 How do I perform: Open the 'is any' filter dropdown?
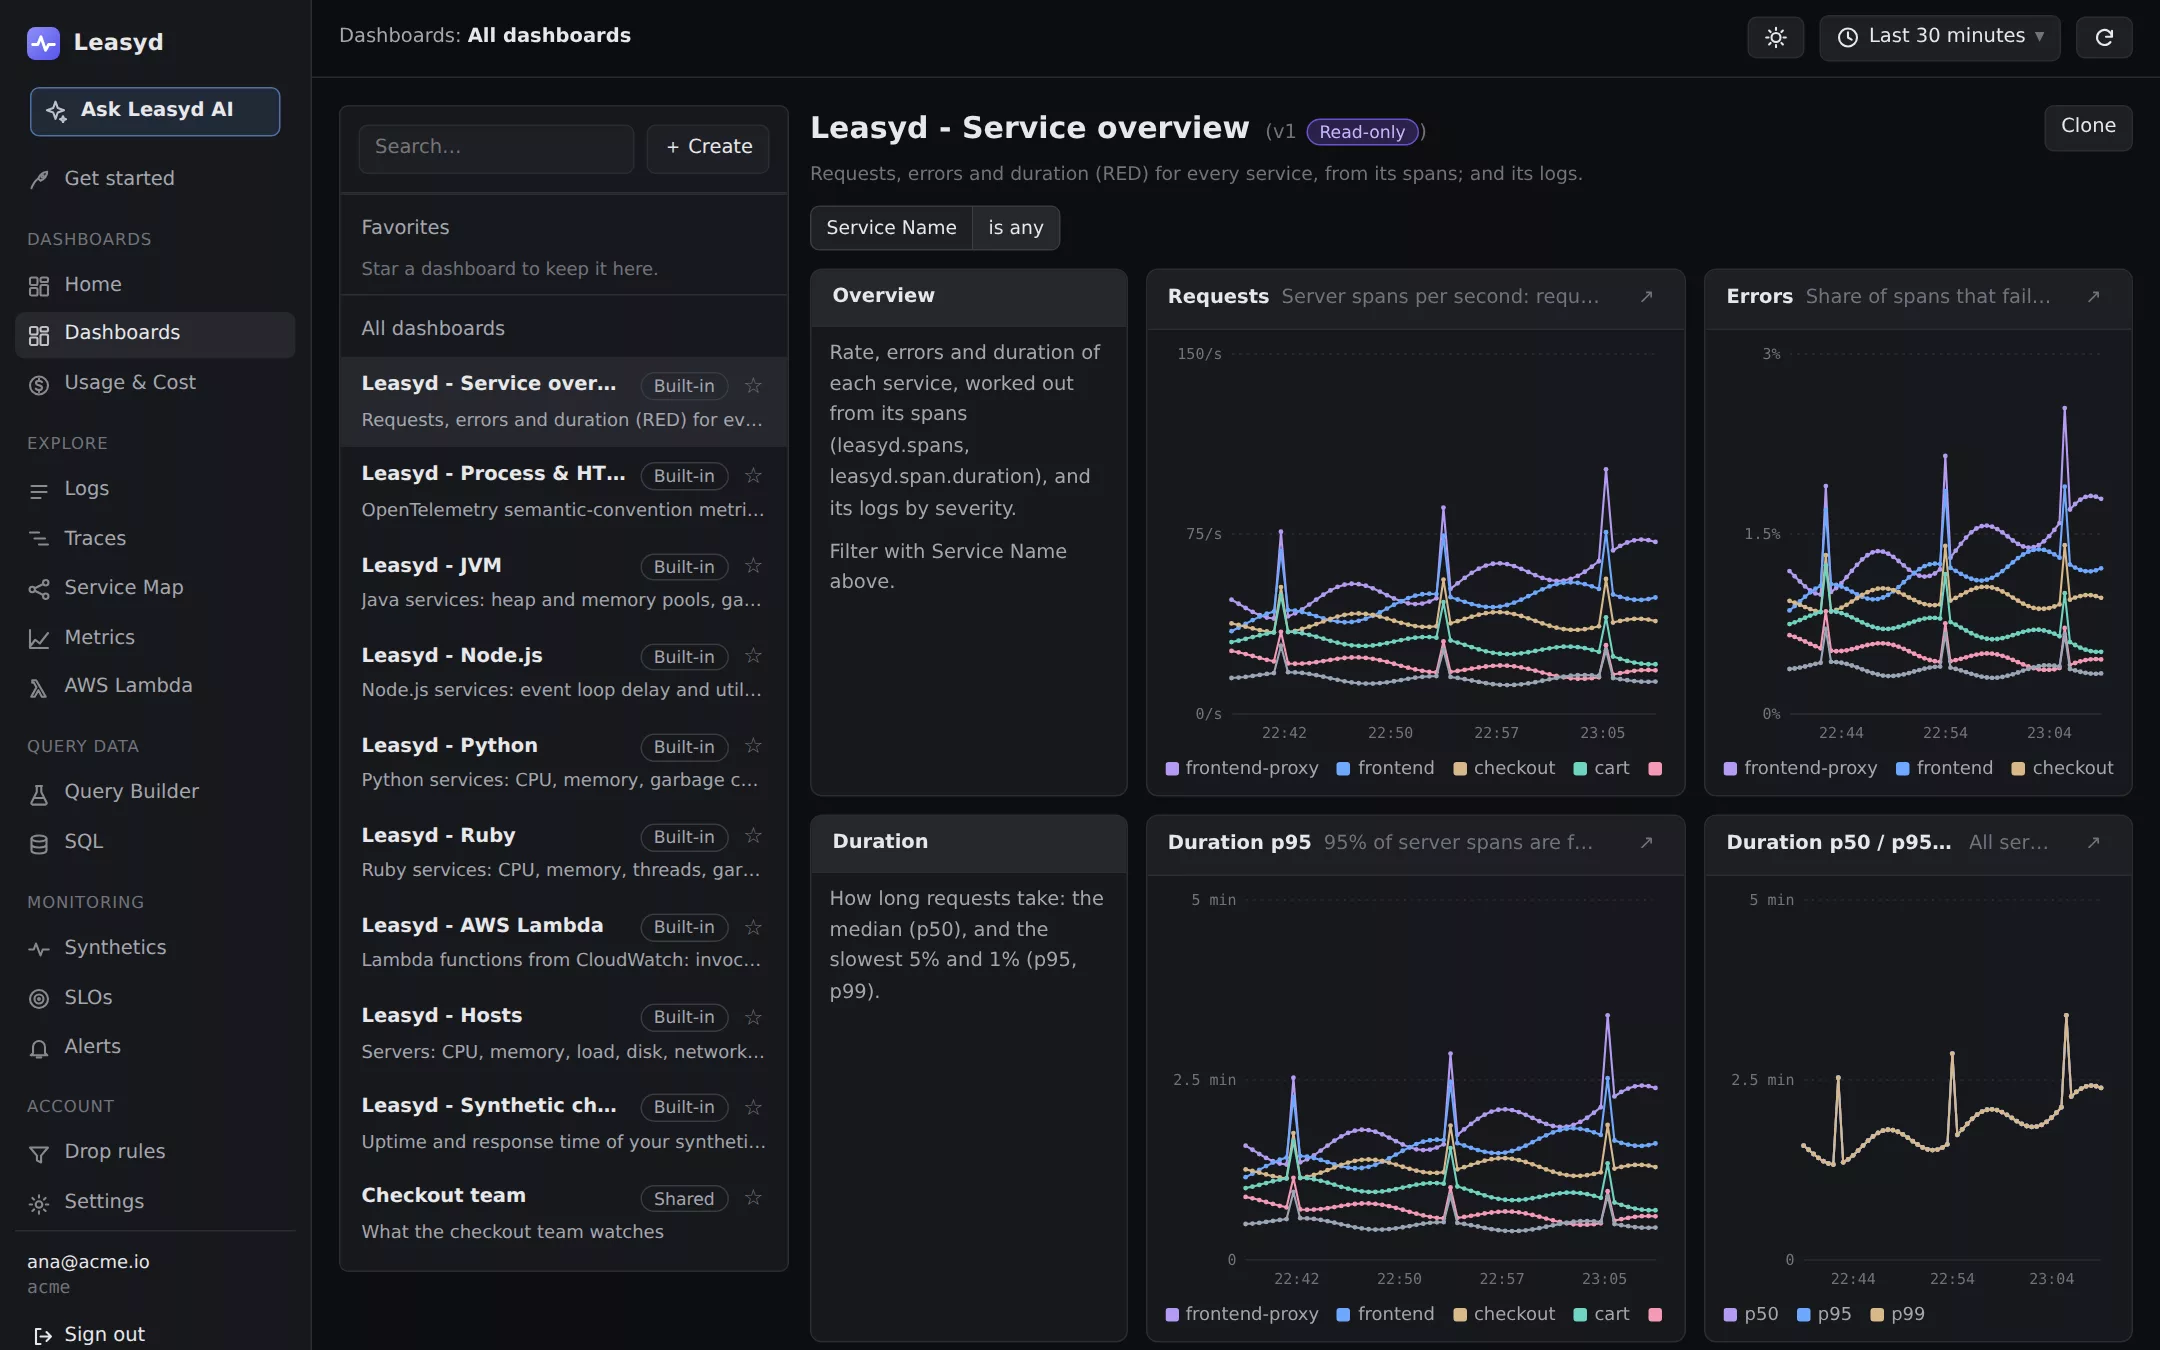(x=1015, y=228)
